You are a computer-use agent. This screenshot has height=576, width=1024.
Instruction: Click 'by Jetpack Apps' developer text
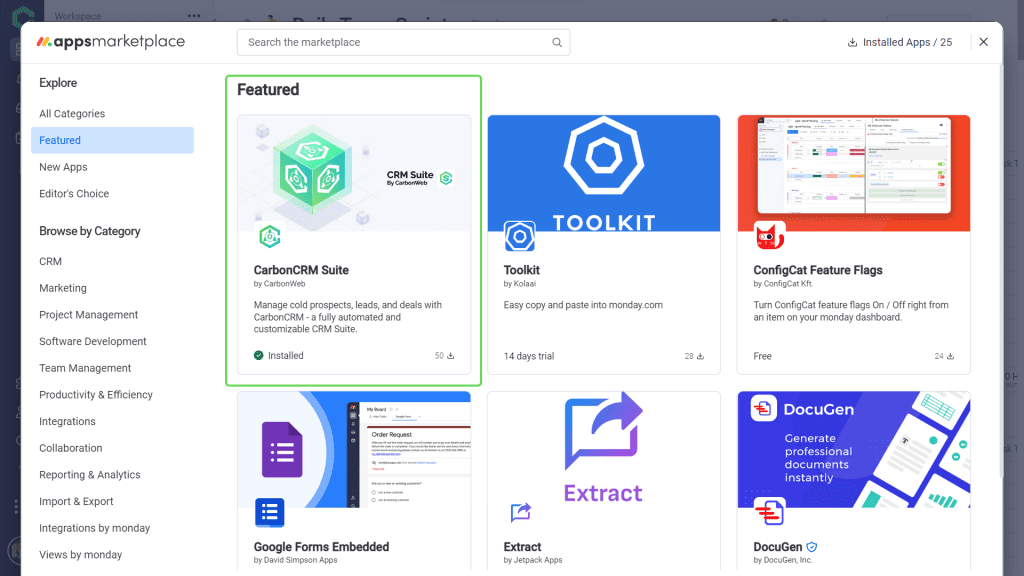(x=533, y=560)
